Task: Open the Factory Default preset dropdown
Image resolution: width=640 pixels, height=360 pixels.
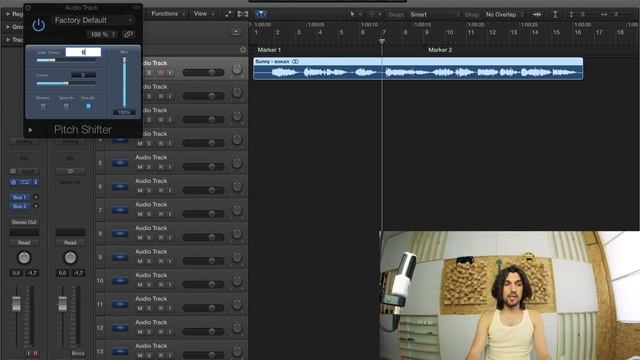Action: tap(93, 20)
